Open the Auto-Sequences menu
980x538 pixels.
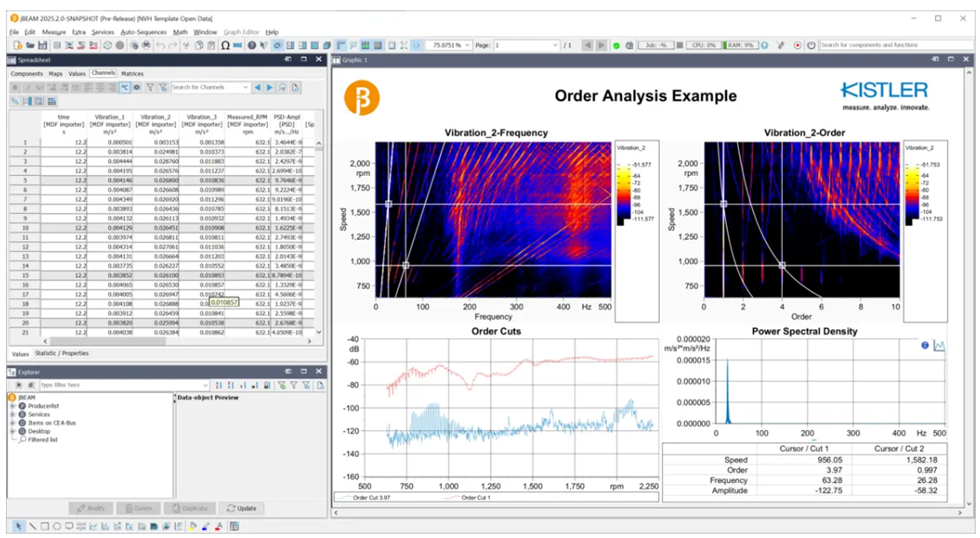coord(143,32)
